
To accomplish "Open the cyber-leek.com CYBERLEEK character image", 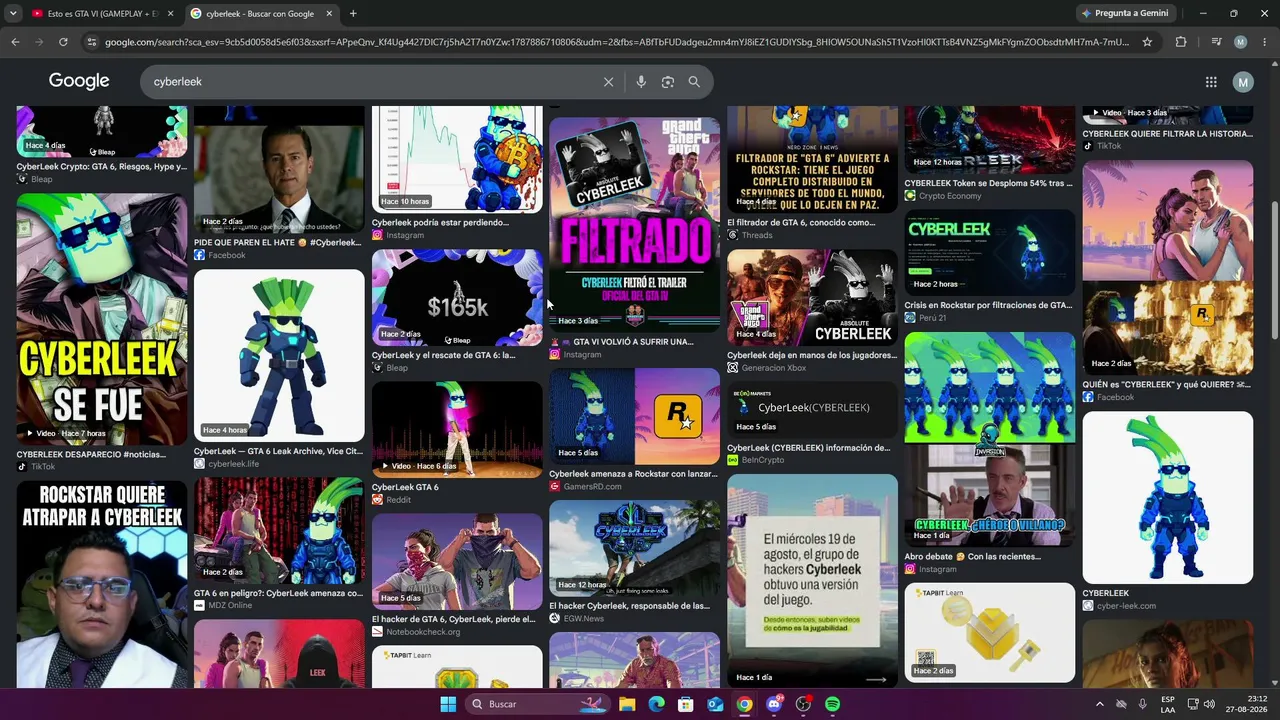I will [x=1167, y=498].
